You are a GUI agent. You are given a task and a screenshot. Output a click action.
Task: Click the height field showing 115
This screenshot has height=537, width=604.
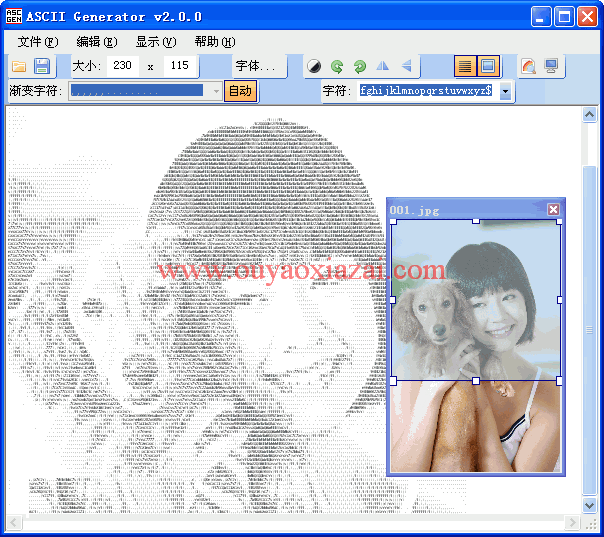pos(180,65)
